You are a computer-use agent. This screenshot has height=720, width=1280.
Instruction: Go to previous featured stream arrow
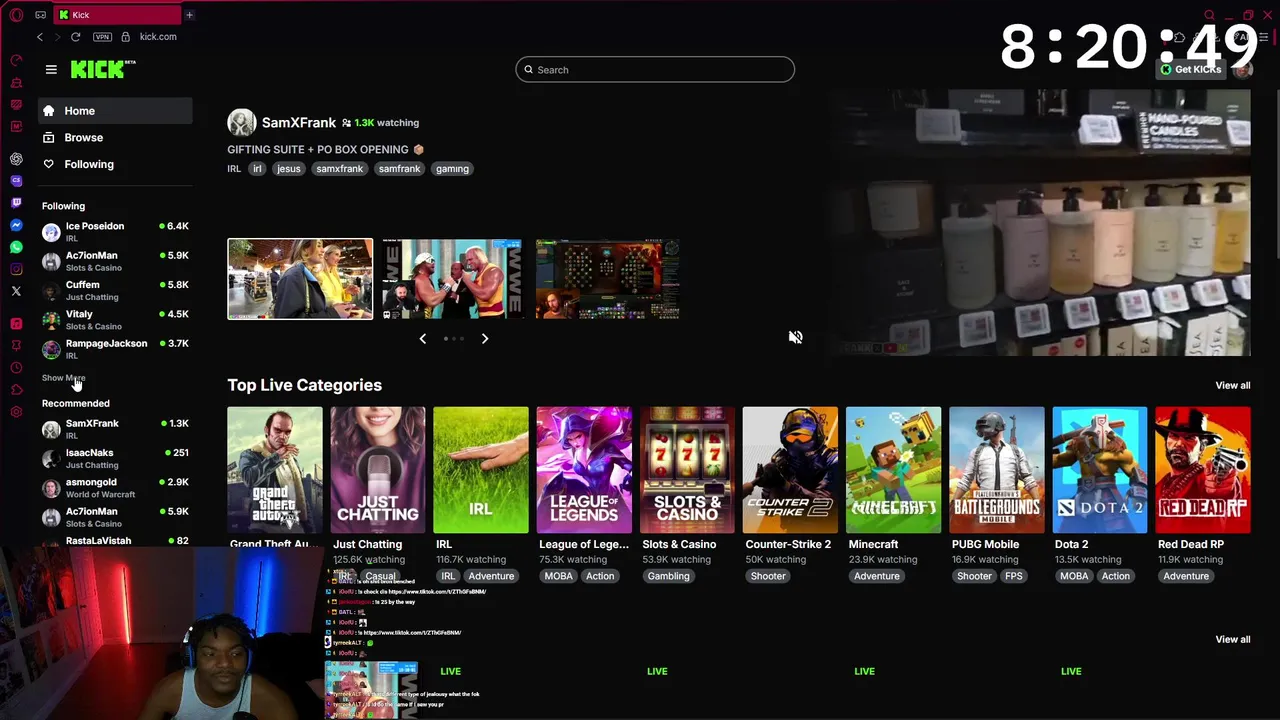click(423, 339)
